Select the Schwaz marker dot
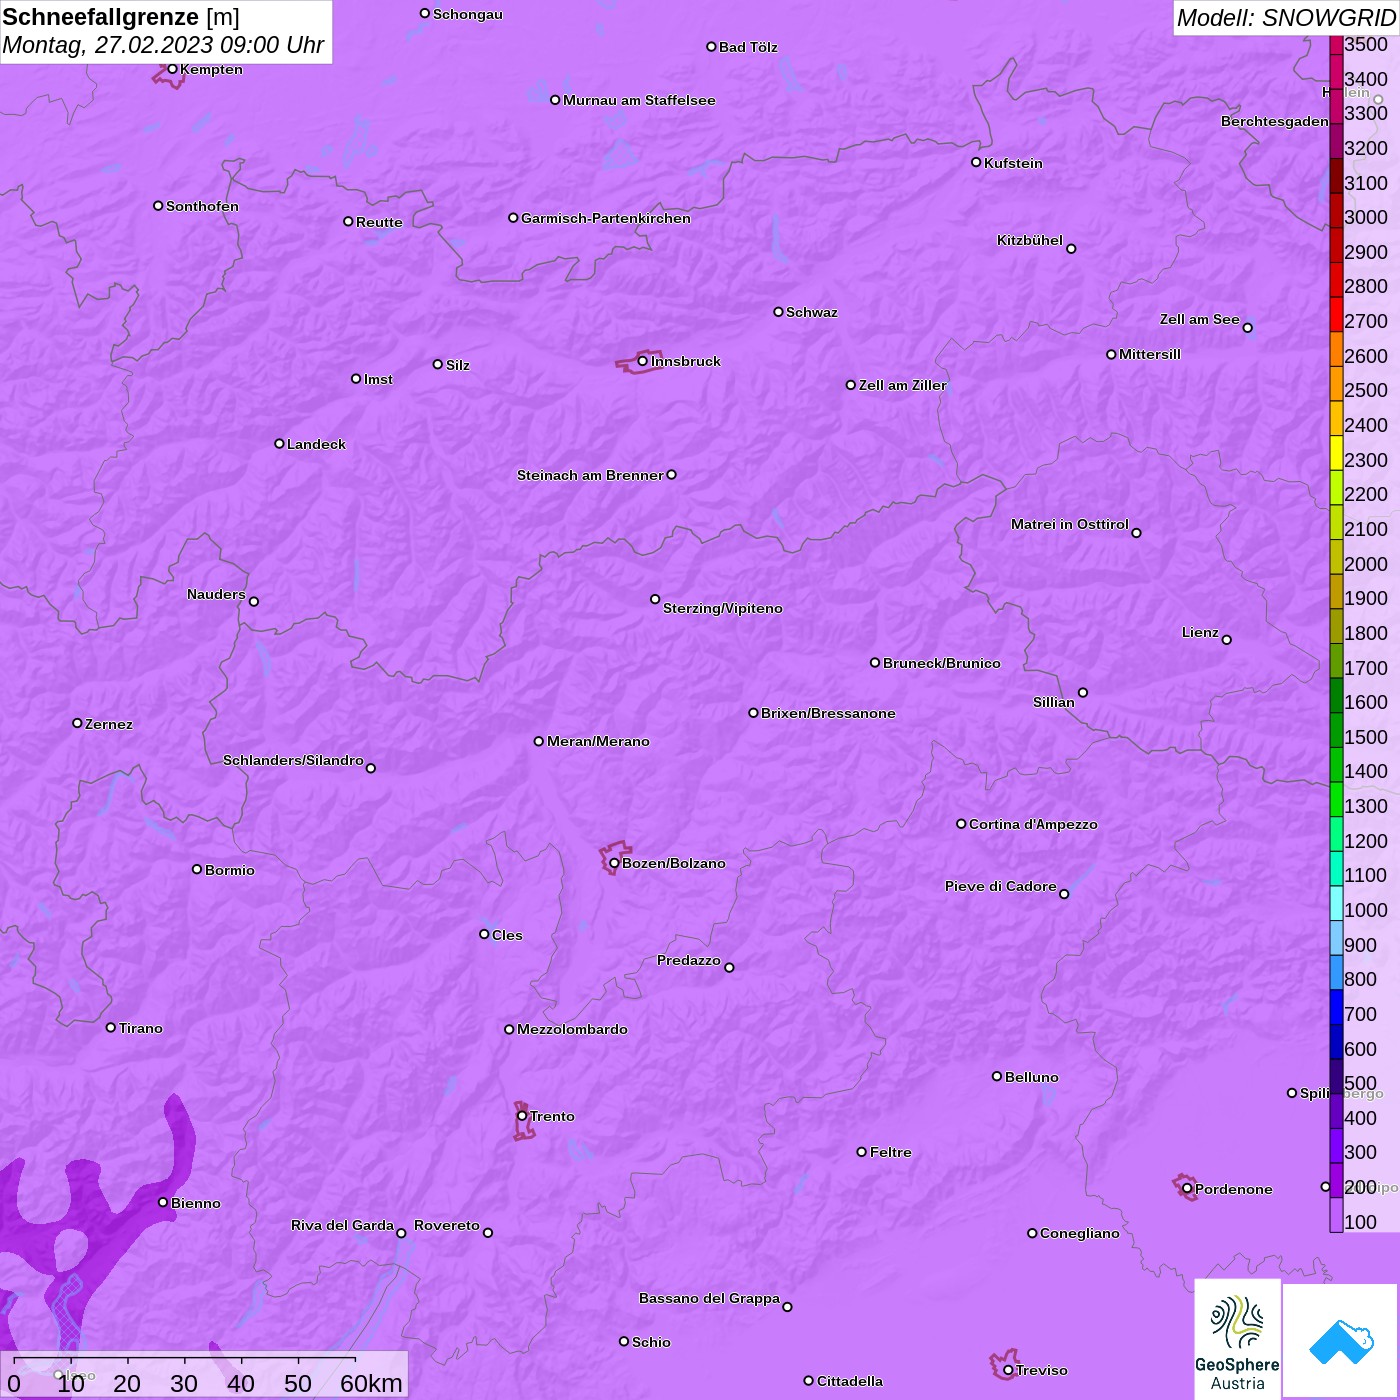The width and height of the screenshot is (1400, 1400). (x=778, y=312)
